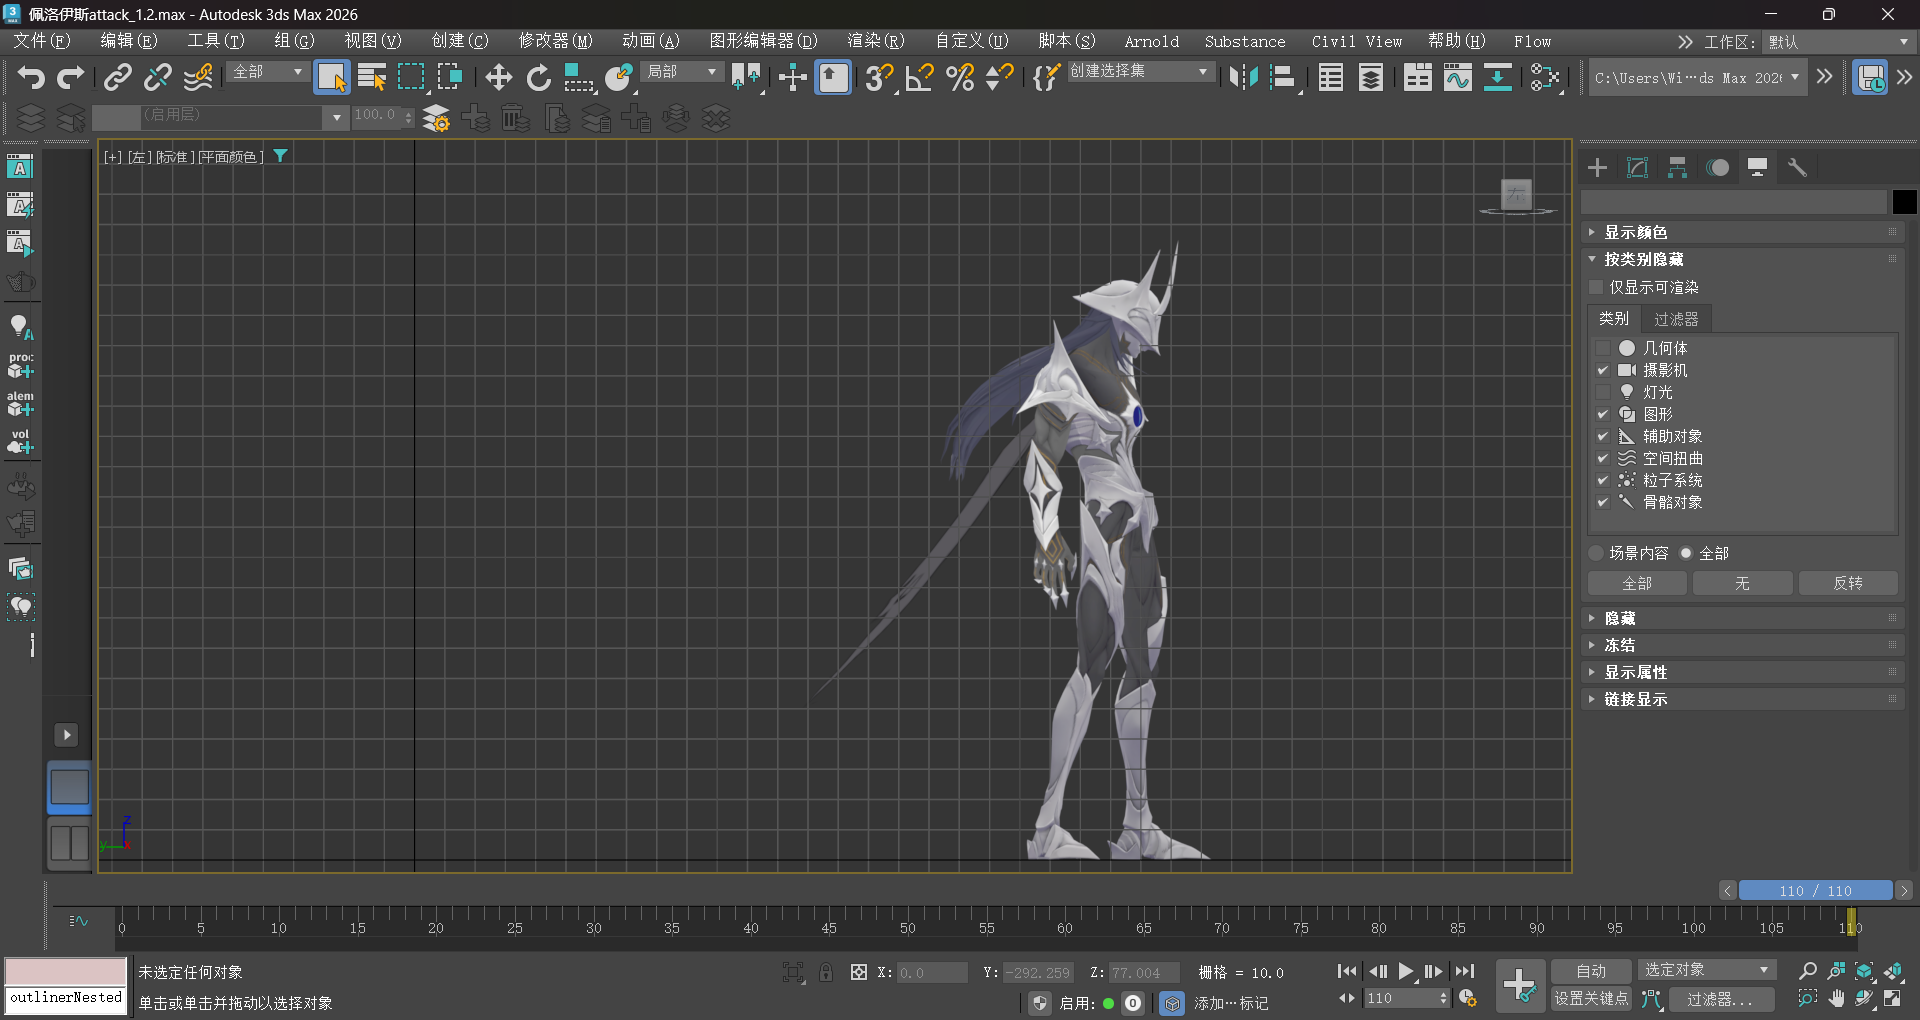Choose the Rectangular Selection Region tool

click(x=411, y=77)
